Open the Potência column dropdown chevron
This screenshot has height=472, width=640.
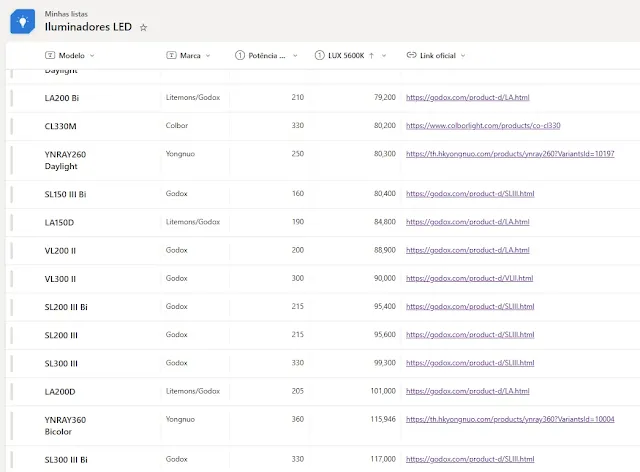(294, 56)
